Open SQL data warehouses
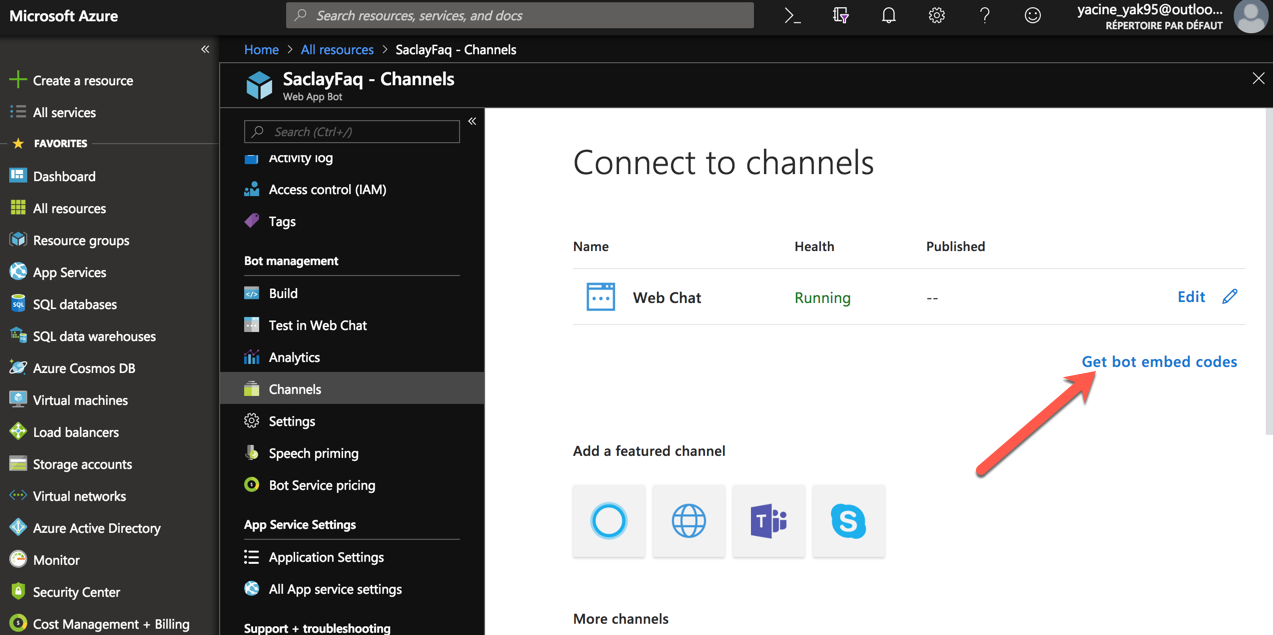Viewport: 1273px width, 635px height. click(83, 336)
